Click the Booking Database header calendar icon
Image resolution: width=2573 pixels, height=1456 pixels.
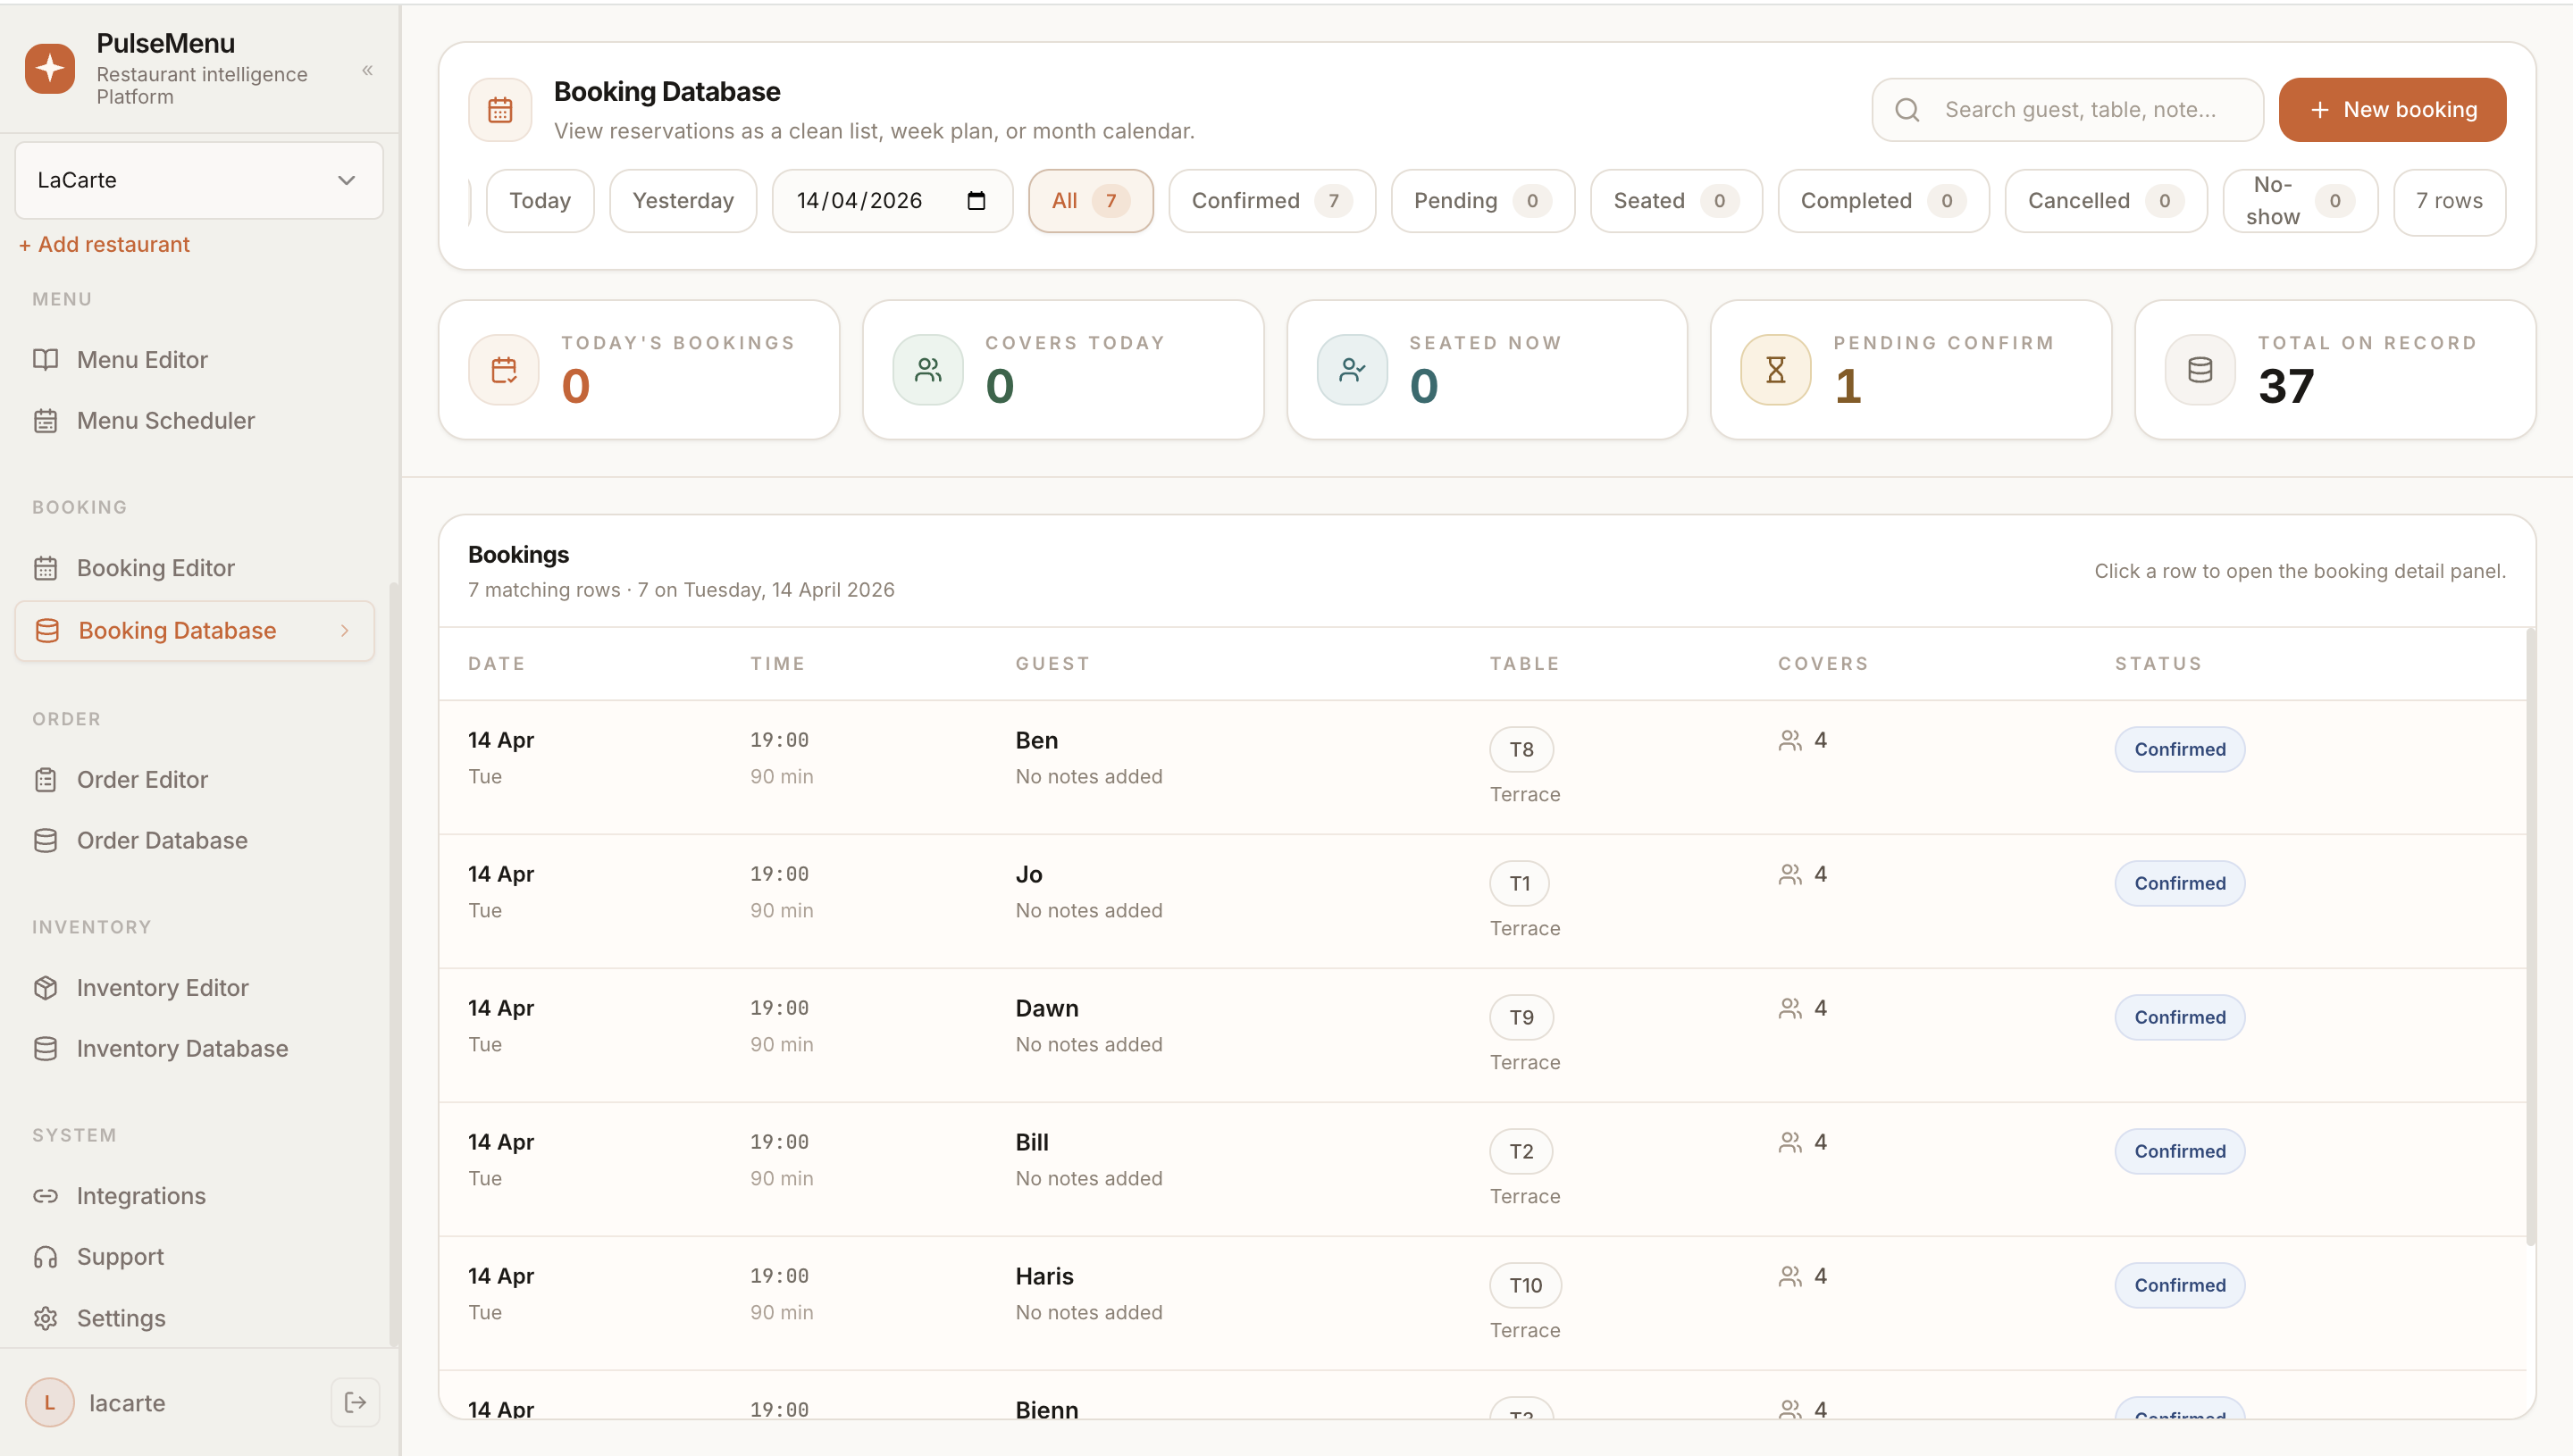[500, 110]
